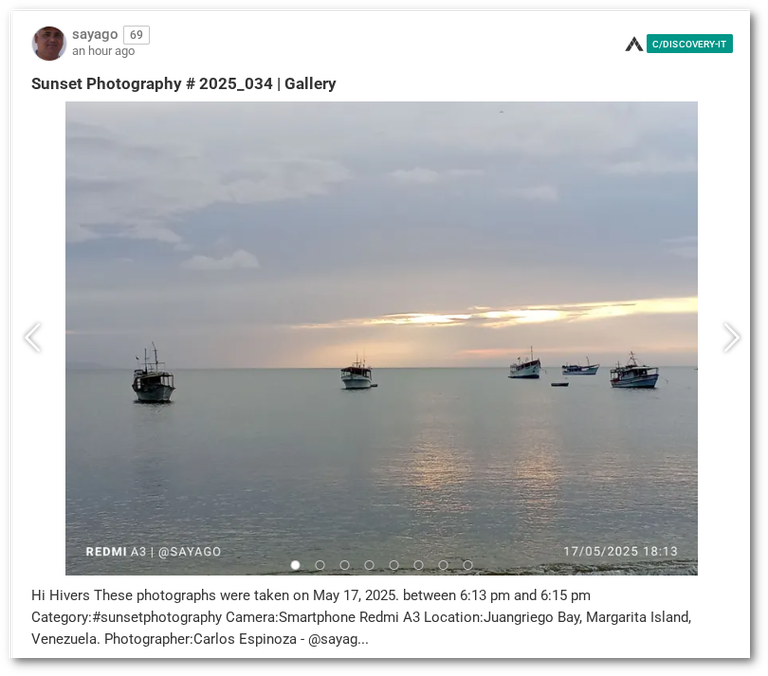Viewport: 768px width, 676px height.
Task: Select the first filled gallery dot
Action: pos(295,565)
